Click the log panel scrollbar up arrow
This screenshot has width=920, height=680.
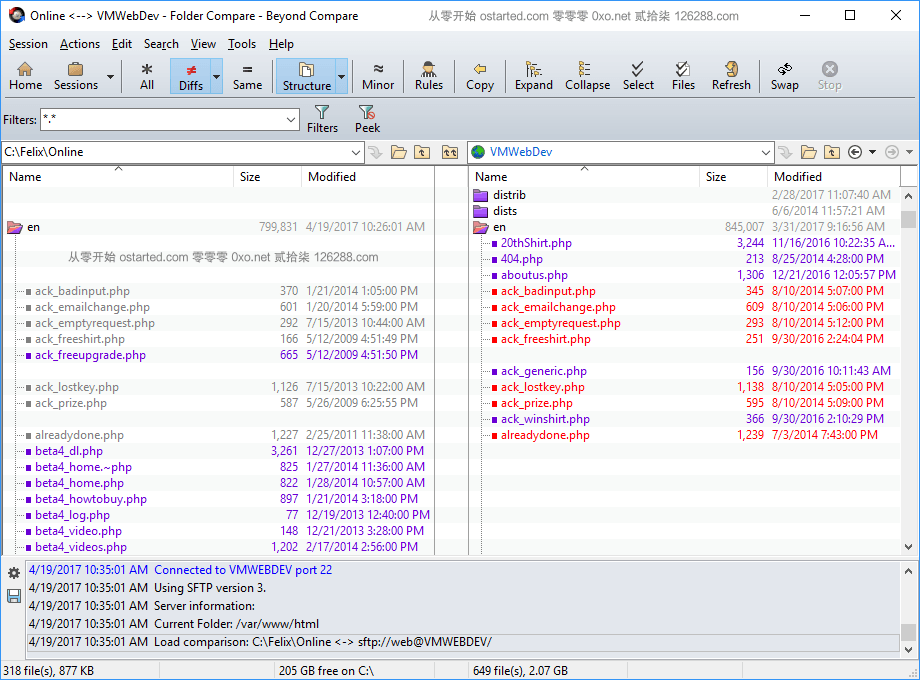[x=908, y=570]
